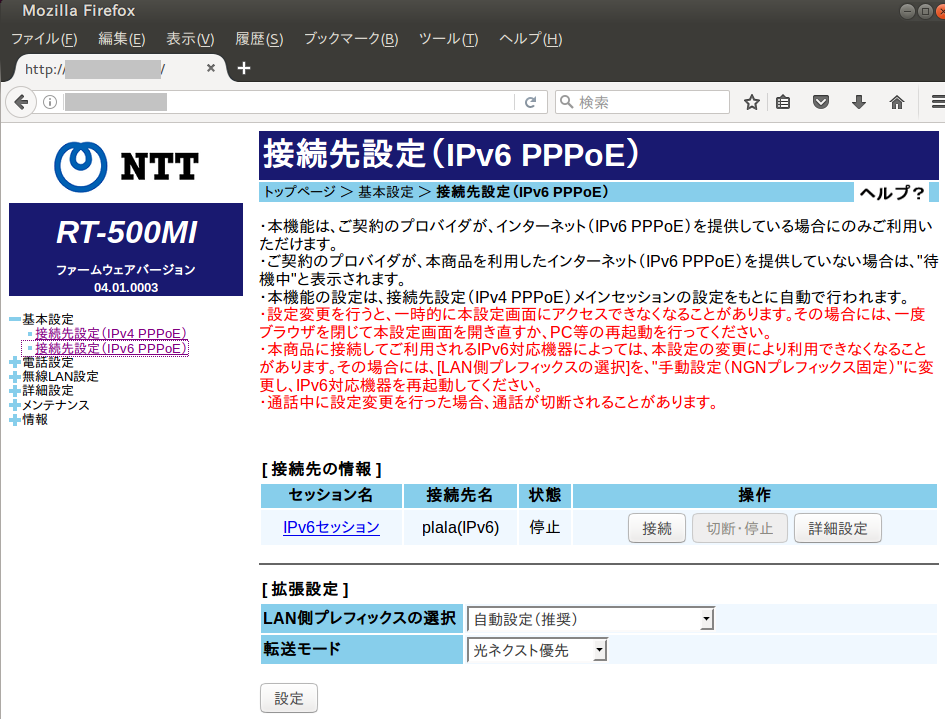945x719 pixels.
Task: Expand the 詳細設定 tree section
Action: pos(15,391)
